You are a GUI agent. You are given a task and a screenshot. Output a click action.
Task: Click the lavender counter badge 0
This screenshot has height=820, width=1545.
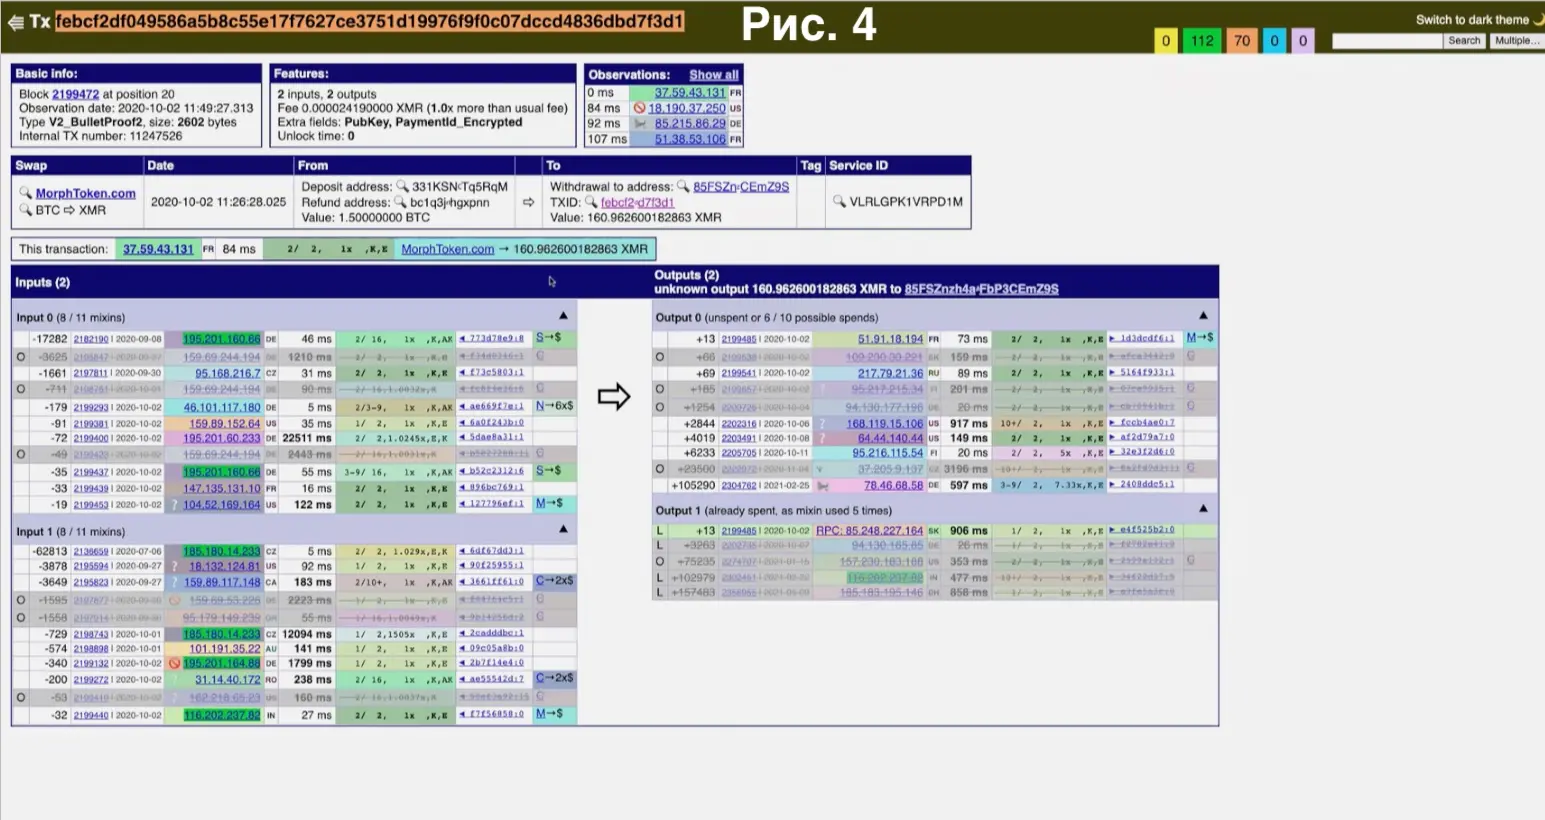tap(1302, 41)
